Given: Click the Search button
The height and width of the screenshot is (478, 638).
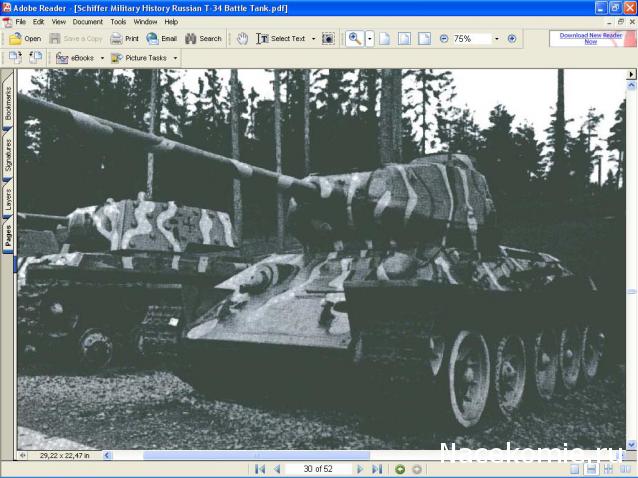Looking at the screenshot, I should 203,39.
